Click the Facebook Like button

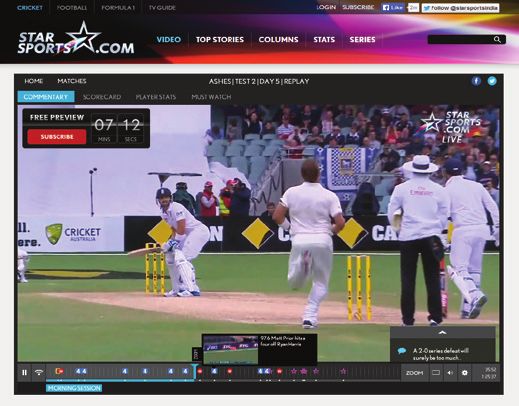pyautogui.click(x=393, y=8)
